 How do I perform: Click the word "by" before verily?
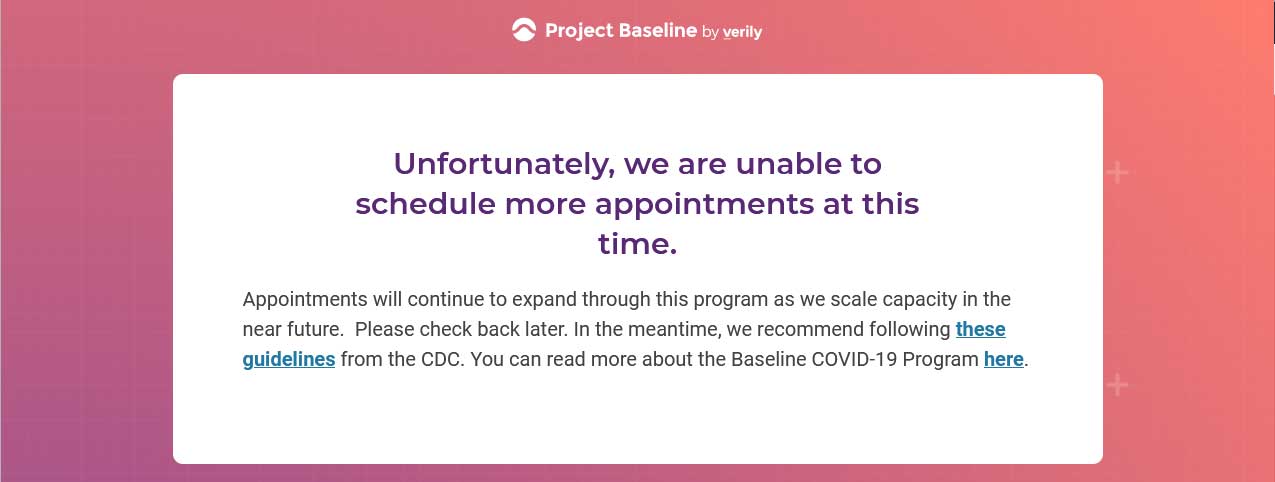coord(710,33)
